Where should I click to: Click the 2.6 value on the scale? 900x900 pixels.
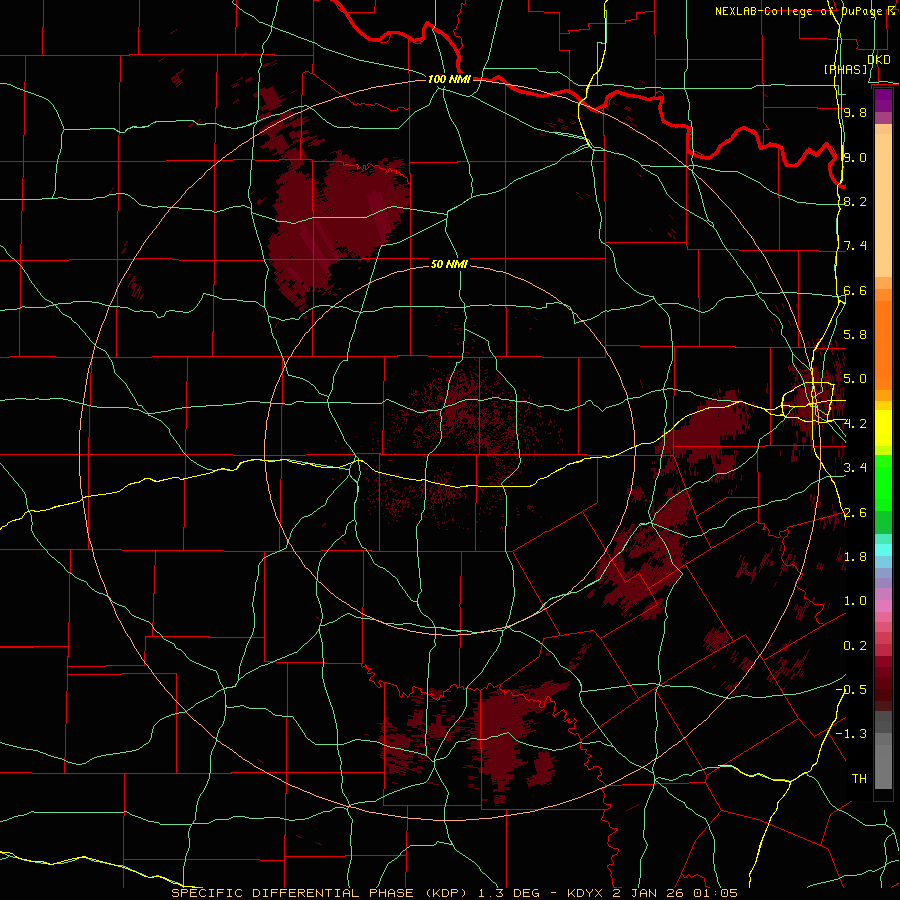click(855, 513)
